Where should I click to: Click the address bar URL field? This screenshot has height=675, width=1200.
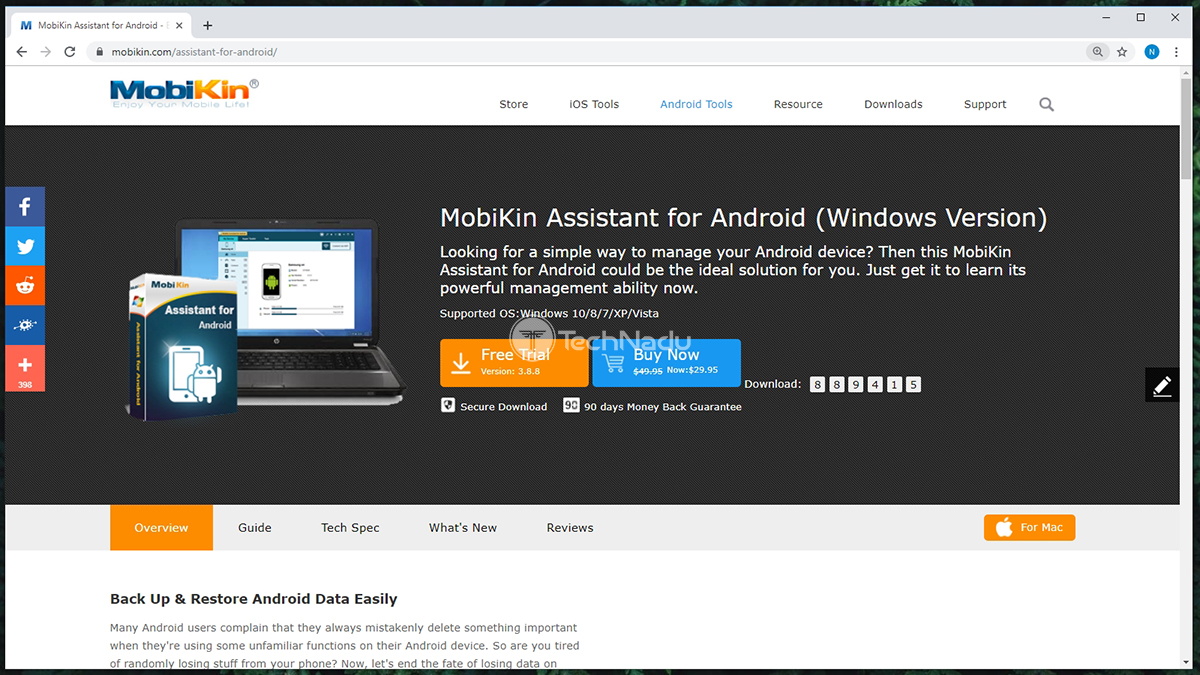point(590,52)
